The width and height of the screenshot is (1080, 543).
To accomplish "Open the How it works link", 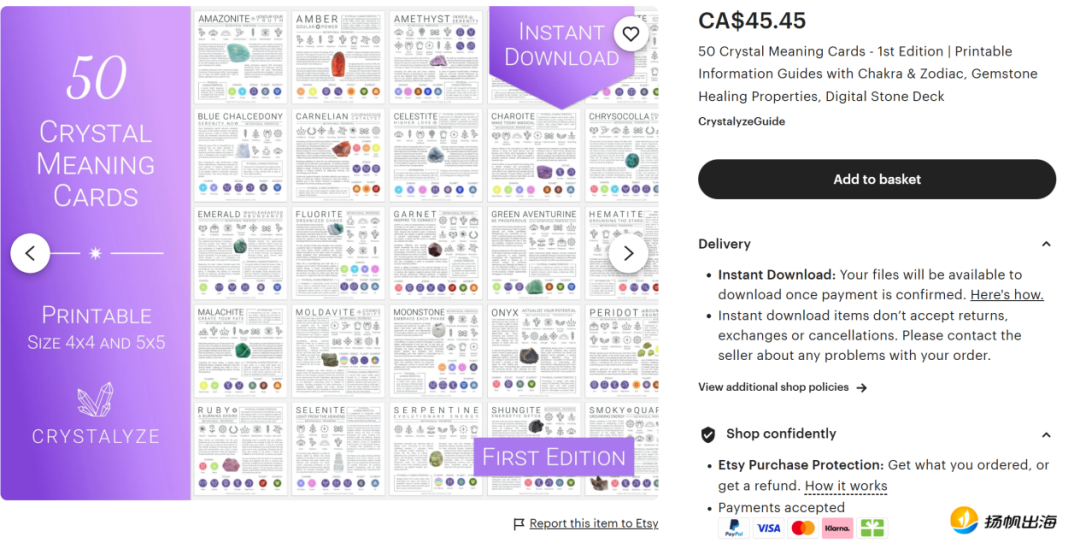I will [x=846, y=486].
